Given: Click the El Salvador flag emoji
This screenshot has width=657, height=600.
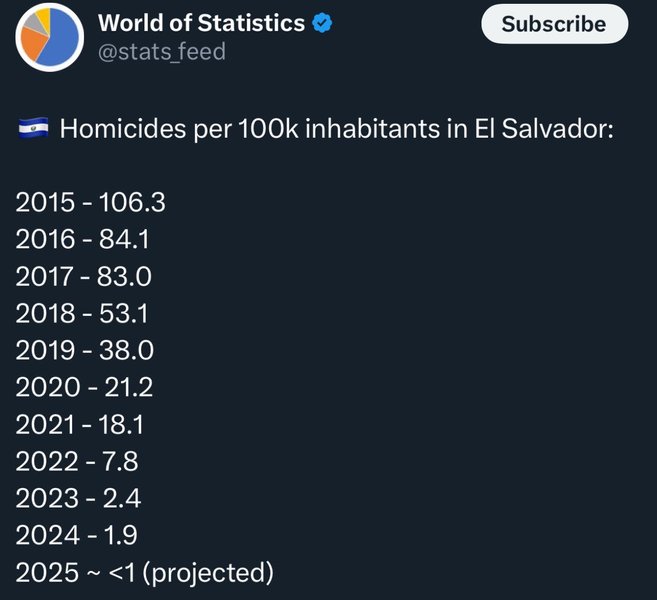Looking at the screenshot, I should pyautogui.click(x=34, y=128).
